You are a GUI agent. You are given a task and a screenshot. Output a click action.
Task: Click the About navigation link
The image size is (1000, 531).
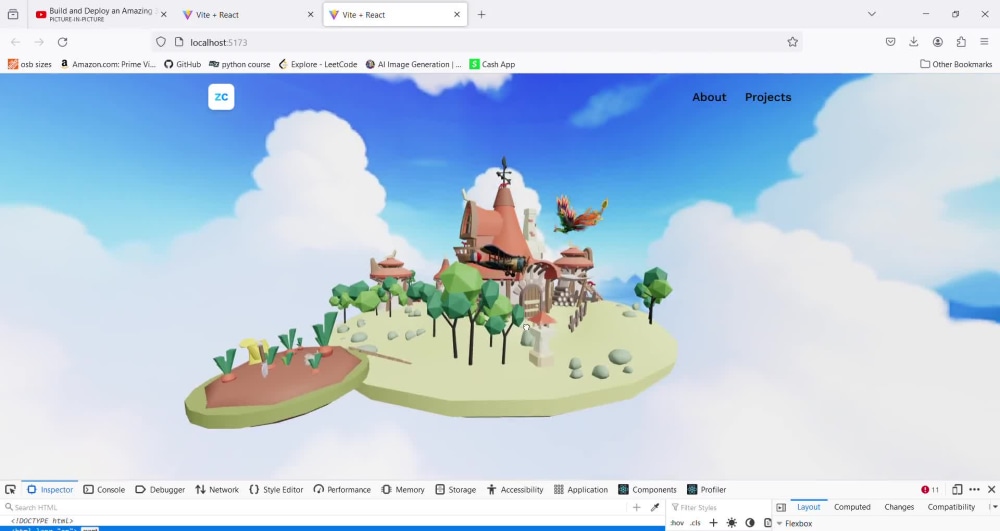click(x=709, y=97)
